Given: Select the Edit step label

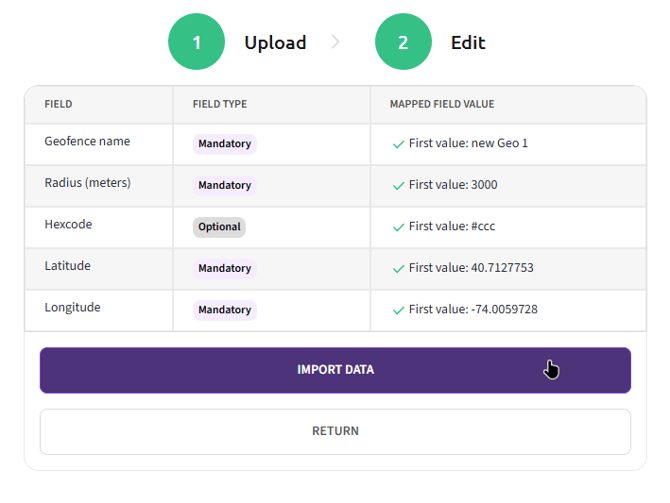Looking at the screenshot, I should pos(468,42).
